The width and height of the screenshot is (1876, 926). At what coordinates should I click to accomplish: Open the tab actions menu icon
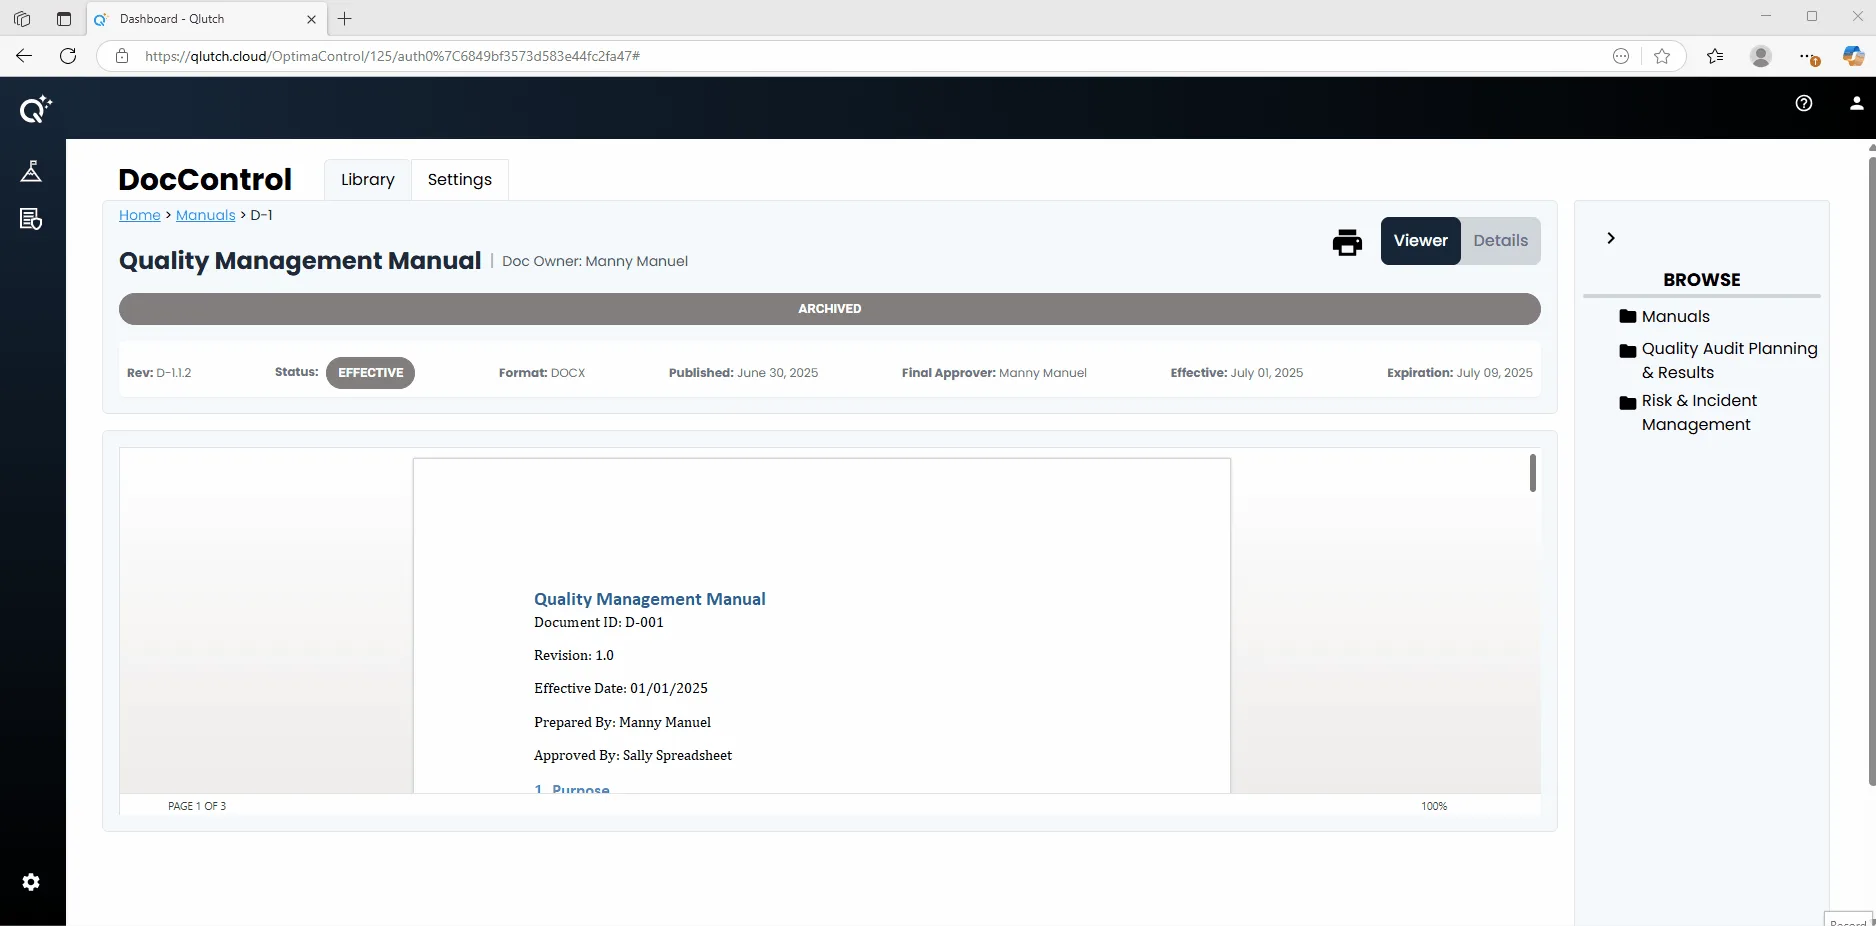tap(64, 19)
